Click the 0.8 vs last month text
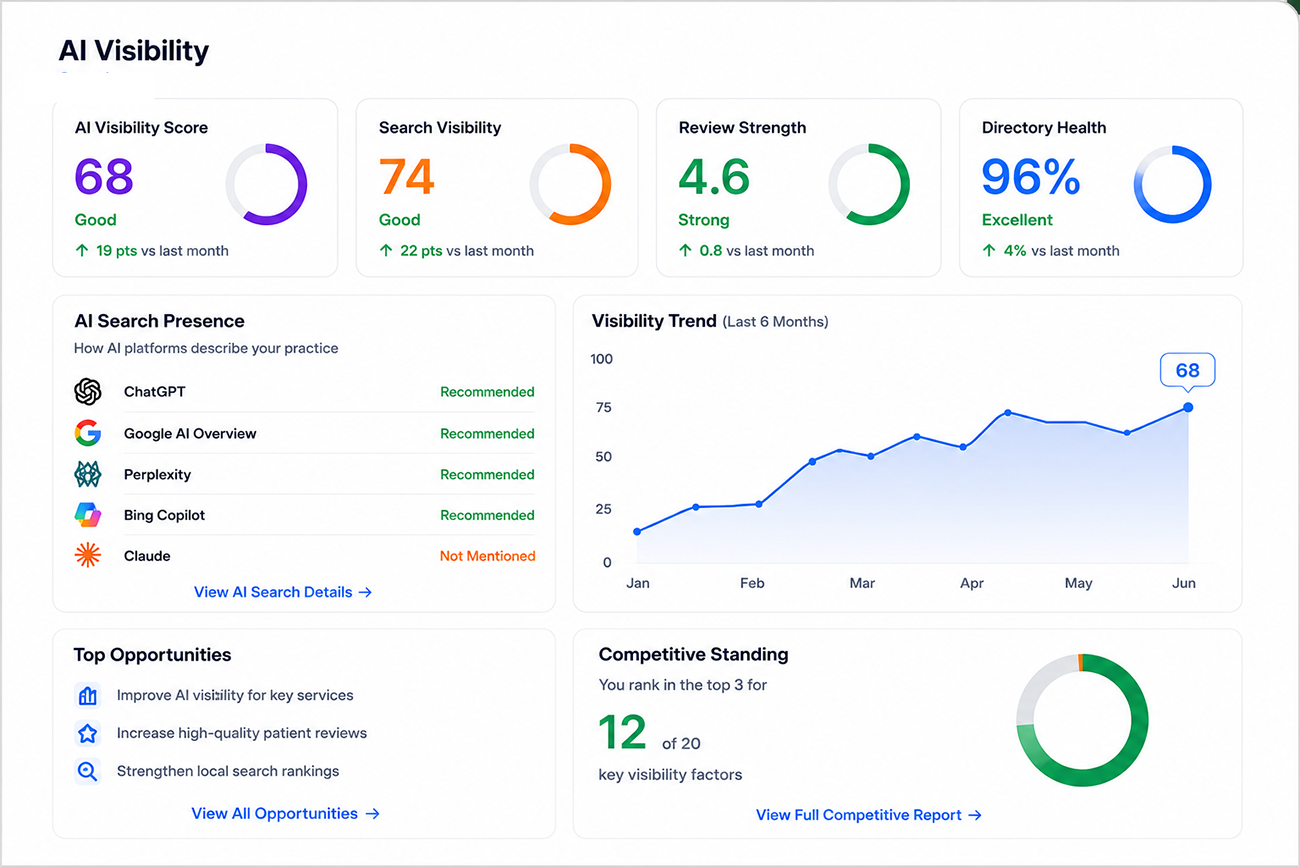 [757, 251]
